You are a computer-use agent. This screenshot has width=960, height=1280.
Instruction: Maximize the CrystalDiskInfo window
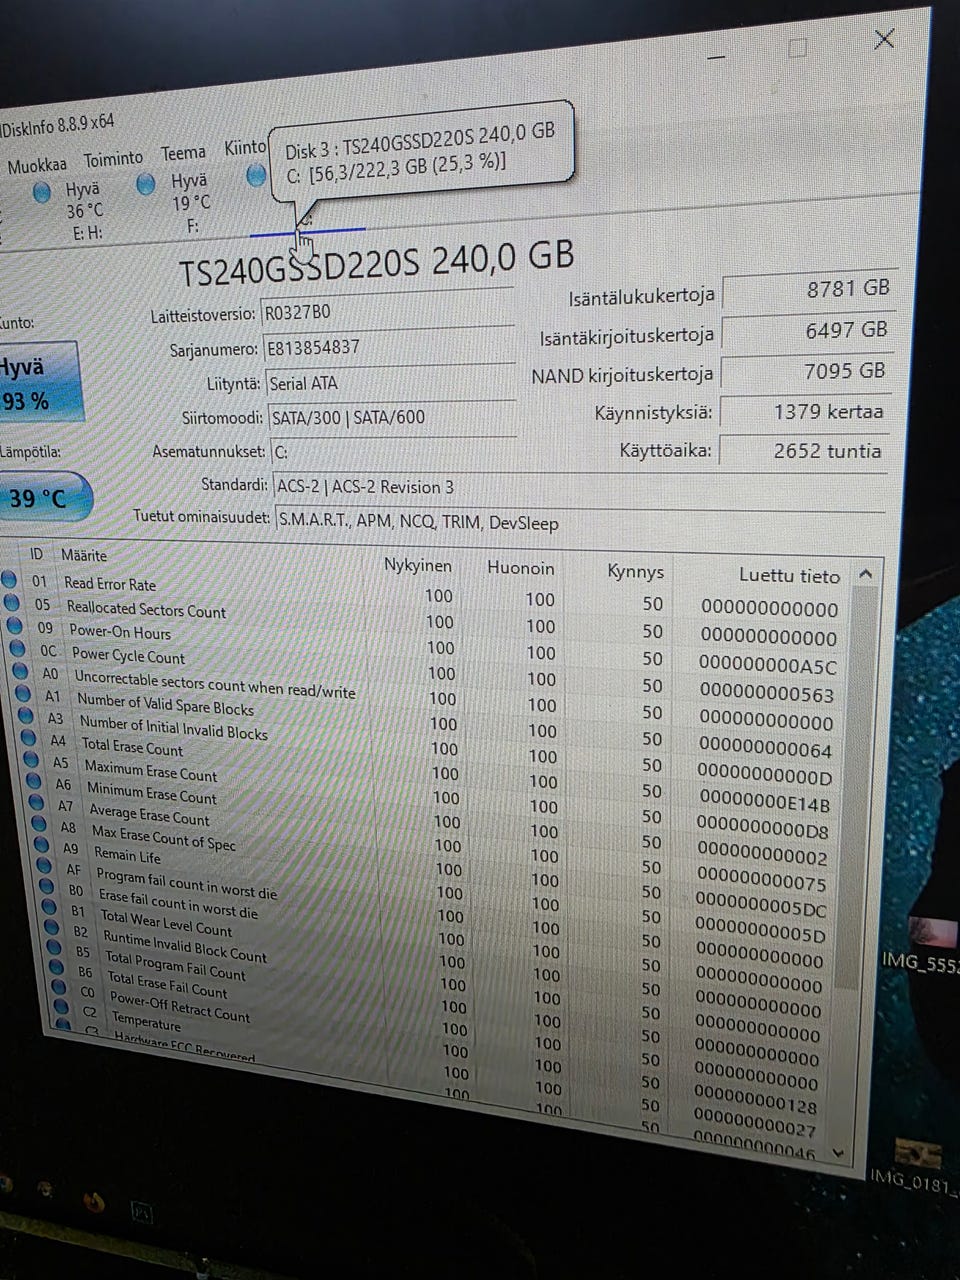[797, 48]
